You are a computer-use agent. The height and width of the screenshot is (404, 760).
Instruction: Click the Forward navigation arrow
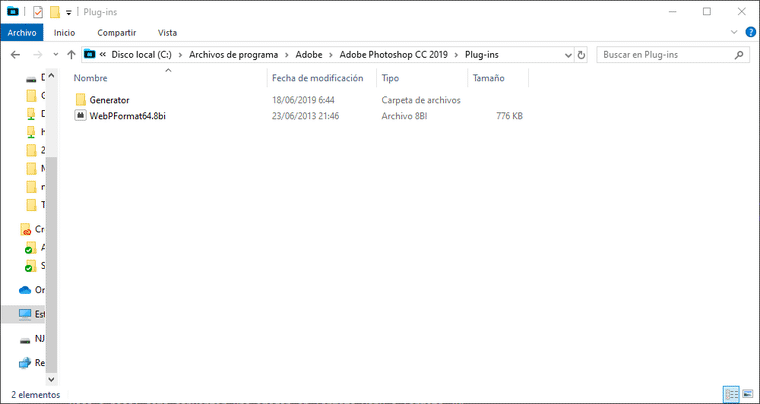click(38, 55)
